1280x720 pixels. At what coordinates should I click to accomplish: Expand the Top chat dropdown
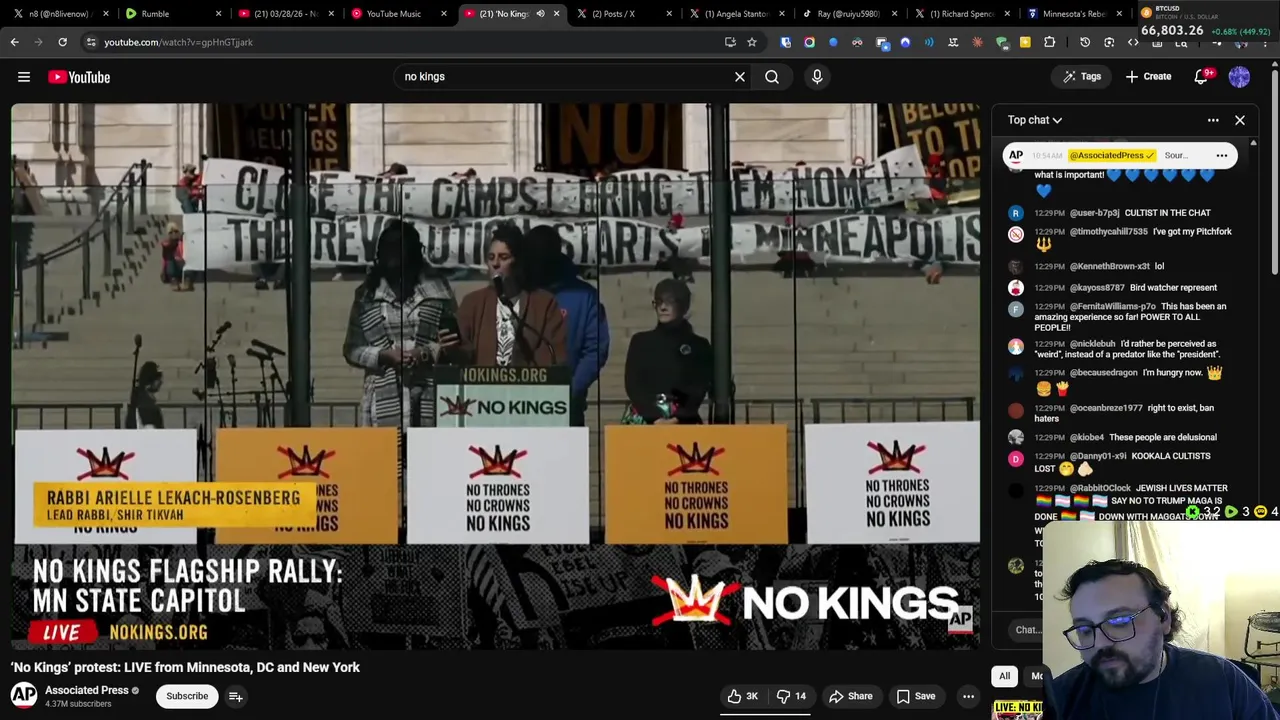1035,120
